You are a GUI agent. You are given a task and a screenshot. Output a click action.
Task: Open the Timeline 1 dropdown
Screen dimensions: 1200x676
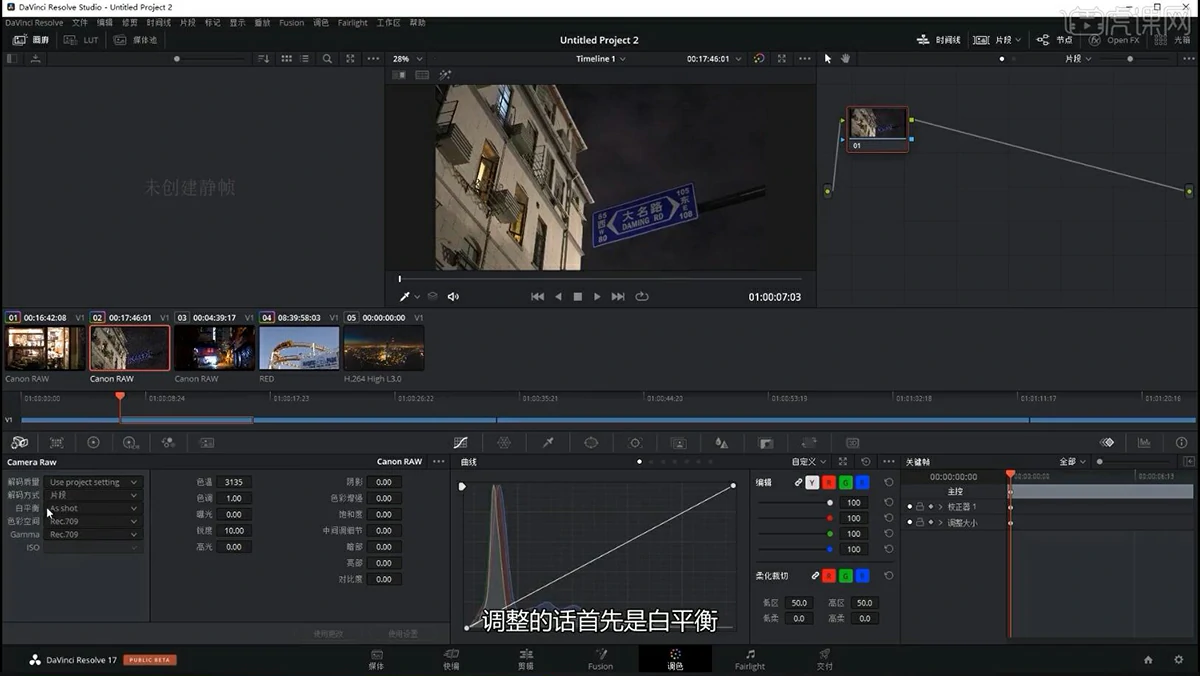coord(601,59)
